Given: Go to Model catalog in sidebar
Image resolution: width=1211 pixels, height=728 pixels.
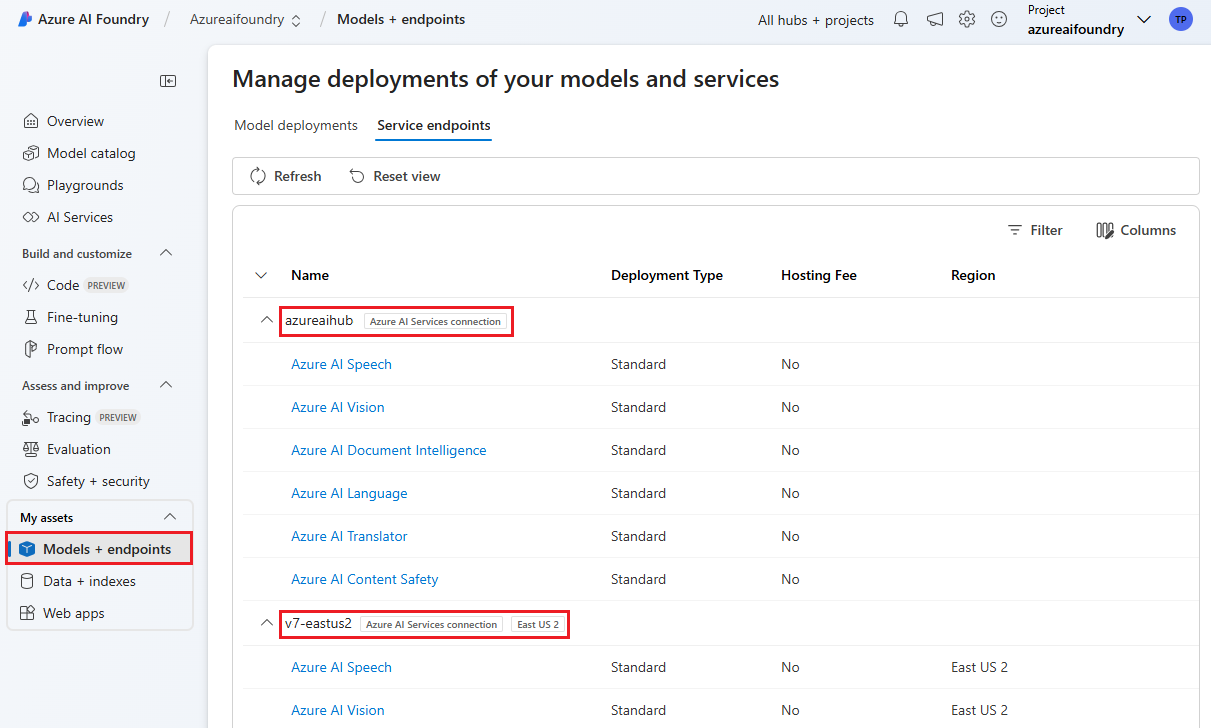Looking at the screenshot, I should (90, 153).
